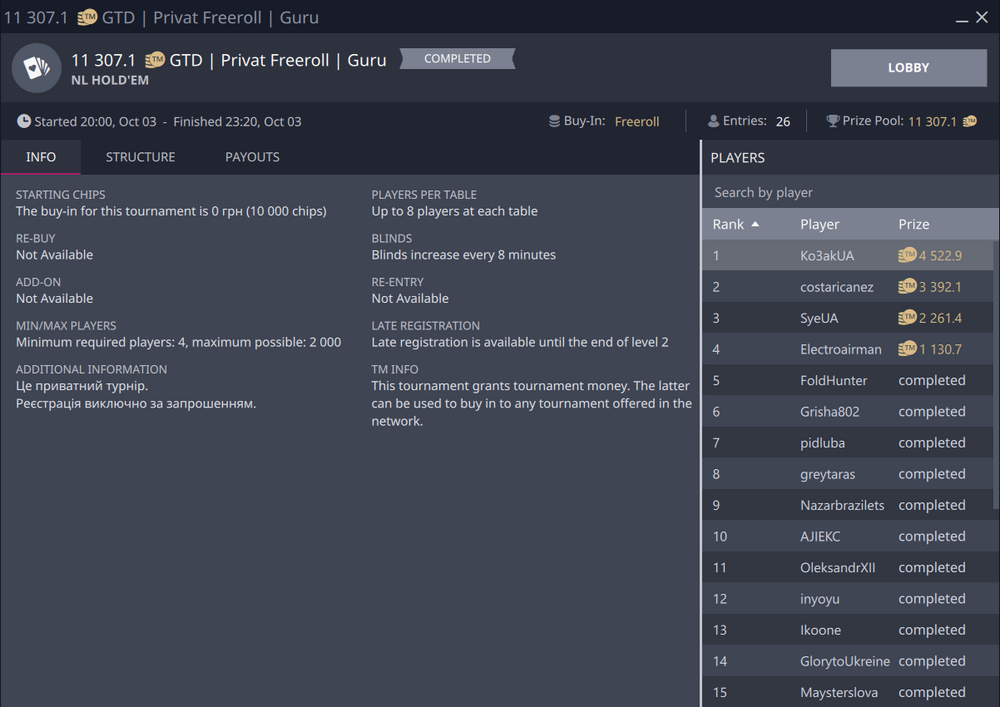This screenshot has width=1000, height=707.
Task: Click the trophy icon by Prize Pool
Action: (x=832, y=121)
